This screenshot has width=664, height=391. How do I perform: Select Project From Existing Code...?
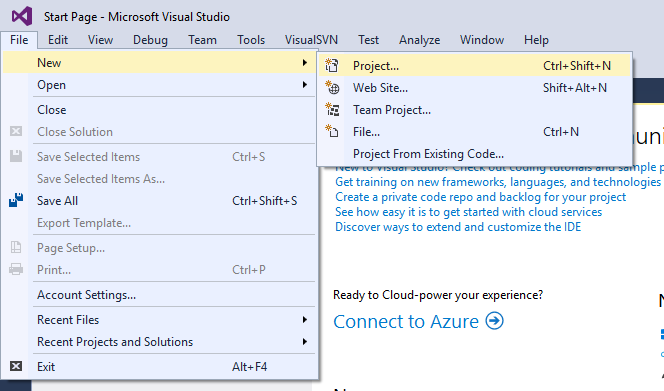[x=474, y=154]
